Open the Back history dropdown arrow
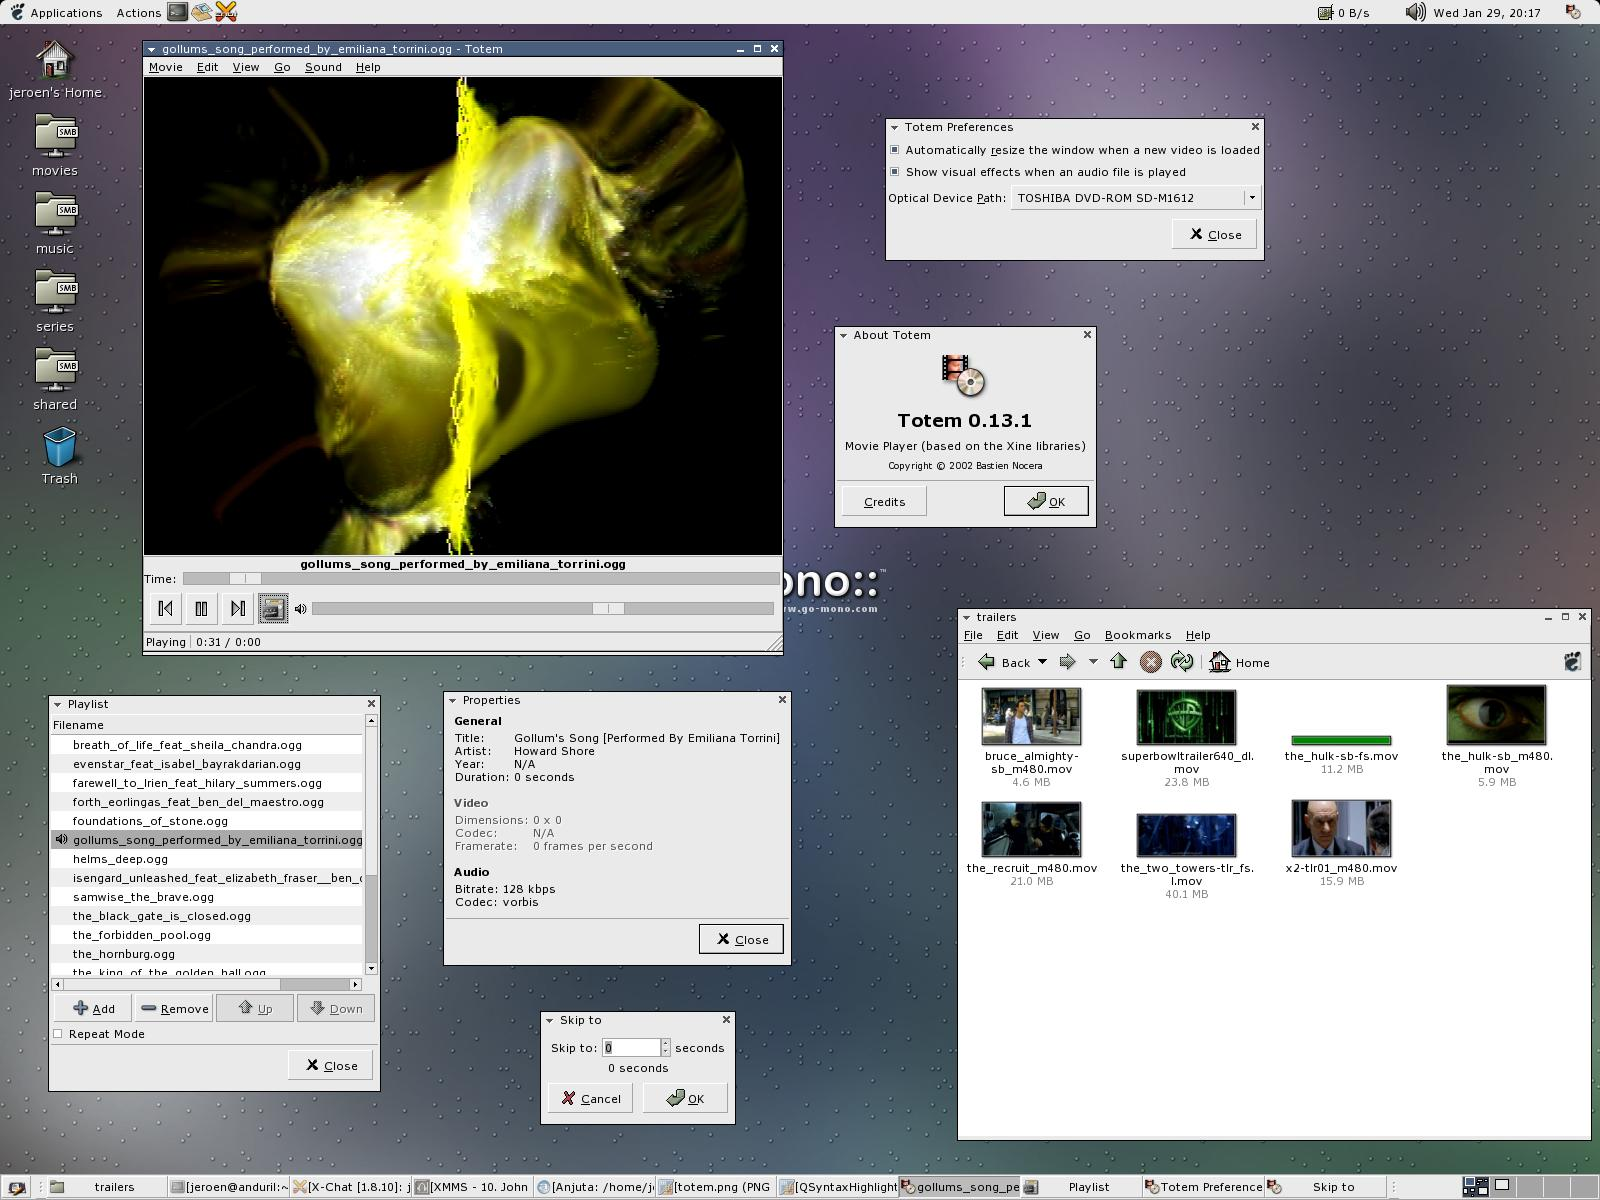 [x=1042, y=662]
